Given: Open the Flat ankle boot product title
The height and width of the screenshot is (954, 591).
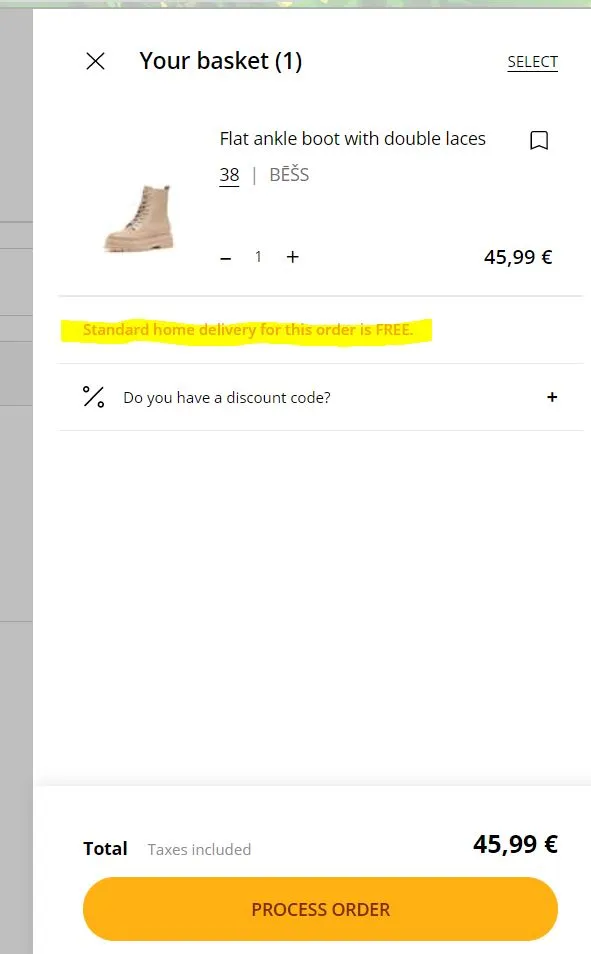Looking at the screenshot, I should 352,139.
